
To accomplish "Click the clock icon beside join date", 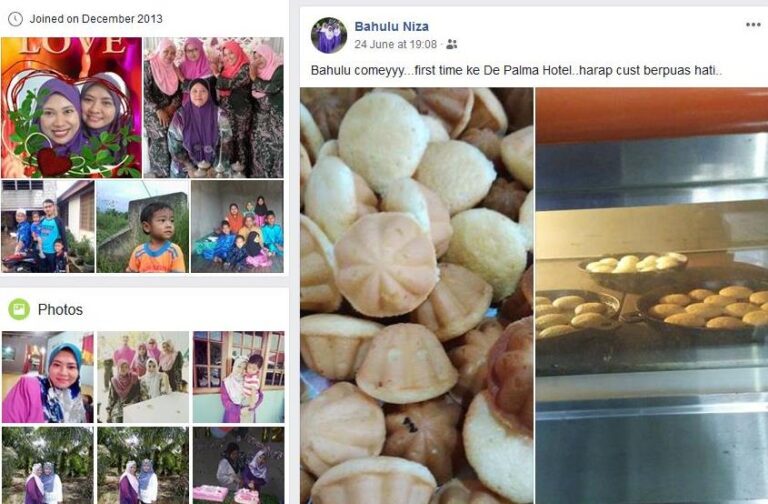I will pyautogui.click(x=15, y=19).
